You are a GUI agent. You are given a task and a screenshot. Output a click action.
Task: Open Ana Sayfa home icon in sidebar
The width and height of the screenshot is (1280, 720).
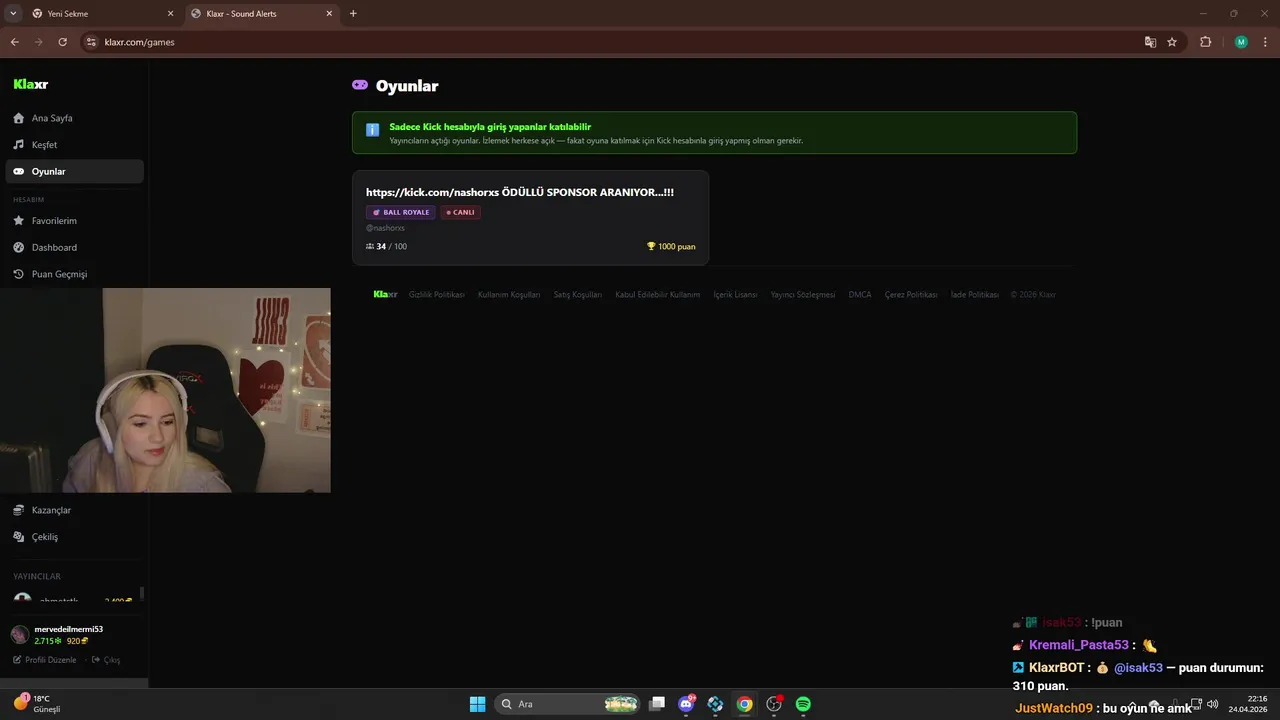coord(18,118)
